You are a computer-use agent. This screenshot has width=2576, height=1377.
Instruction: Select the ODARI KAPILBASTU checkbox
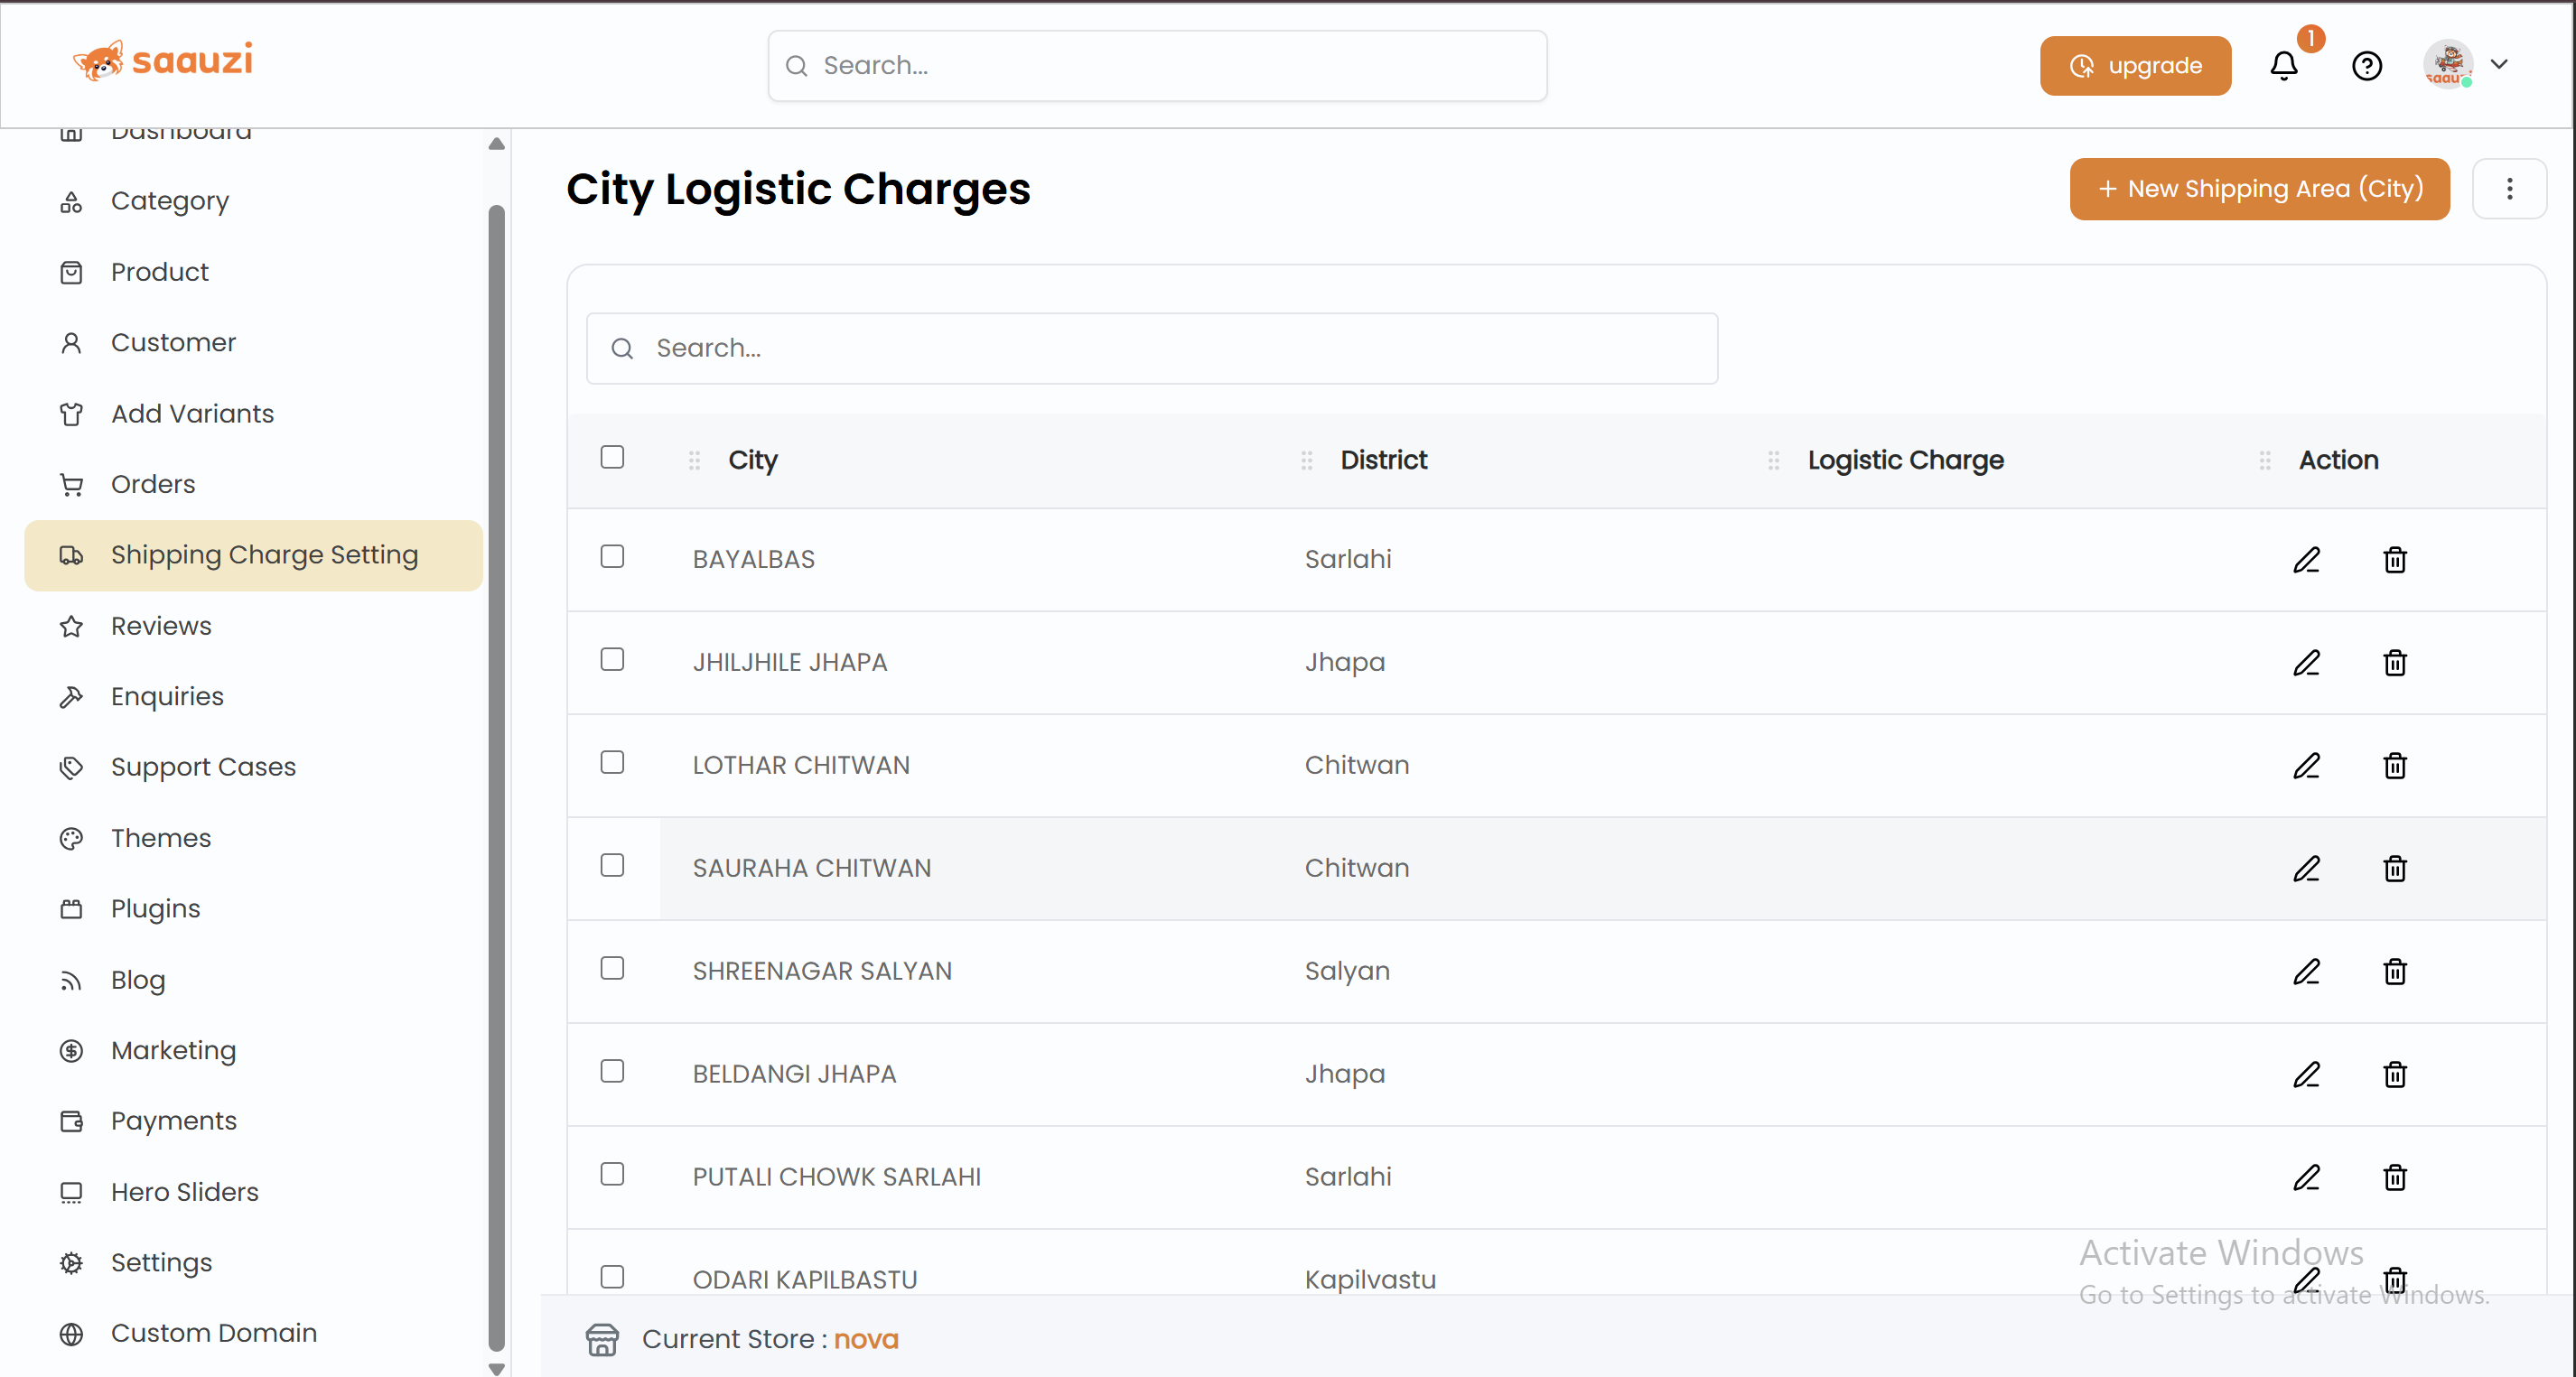[x=612, y=1278]
